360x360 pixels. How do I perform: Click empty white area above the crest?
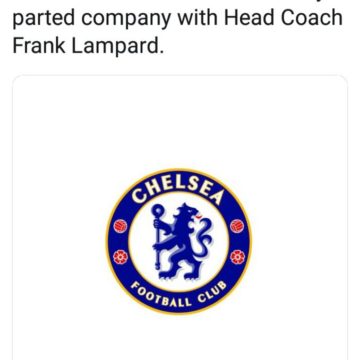pos(180,120)
